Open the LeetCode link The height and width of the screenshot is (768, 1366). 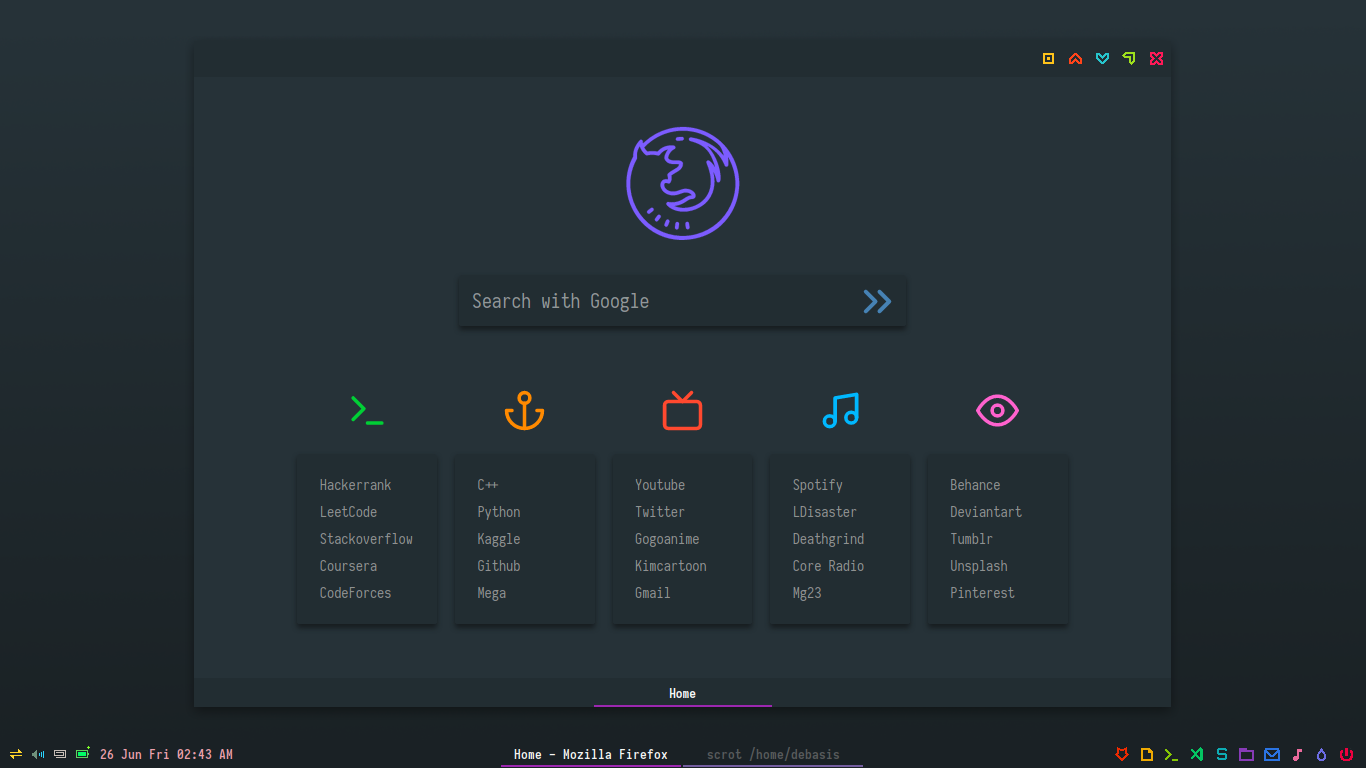click(x=348, y=512)
